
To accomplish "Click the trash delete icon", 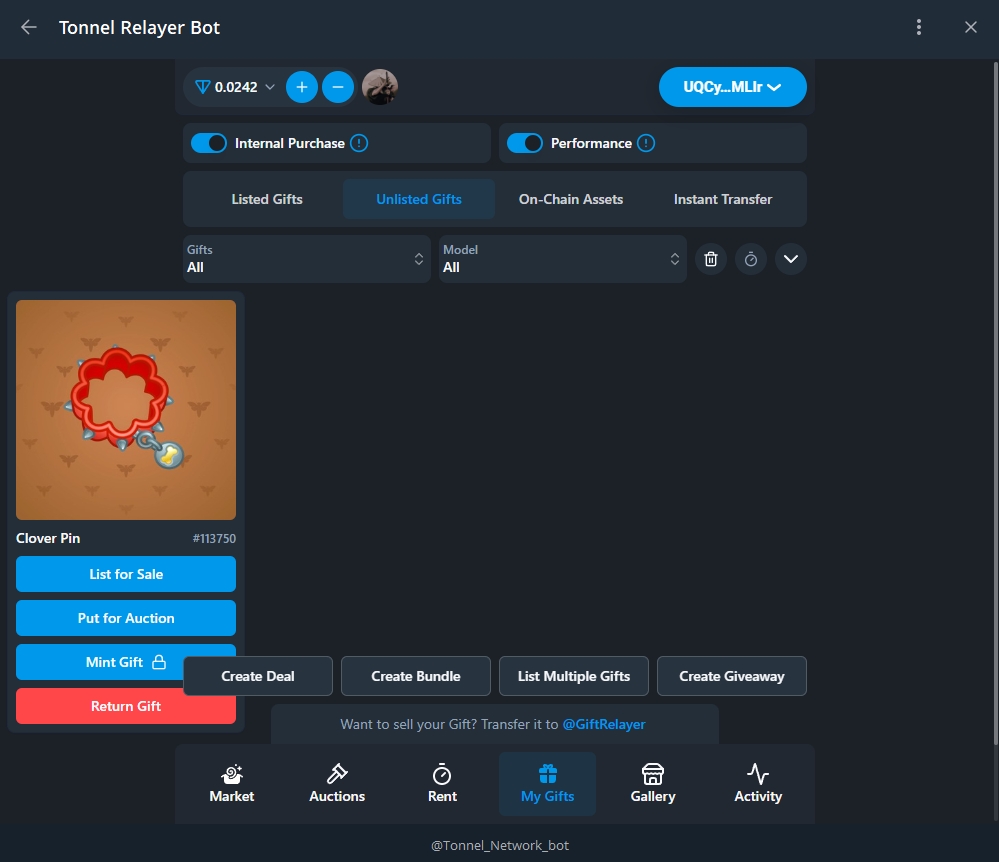I will (x=711, y=259).
